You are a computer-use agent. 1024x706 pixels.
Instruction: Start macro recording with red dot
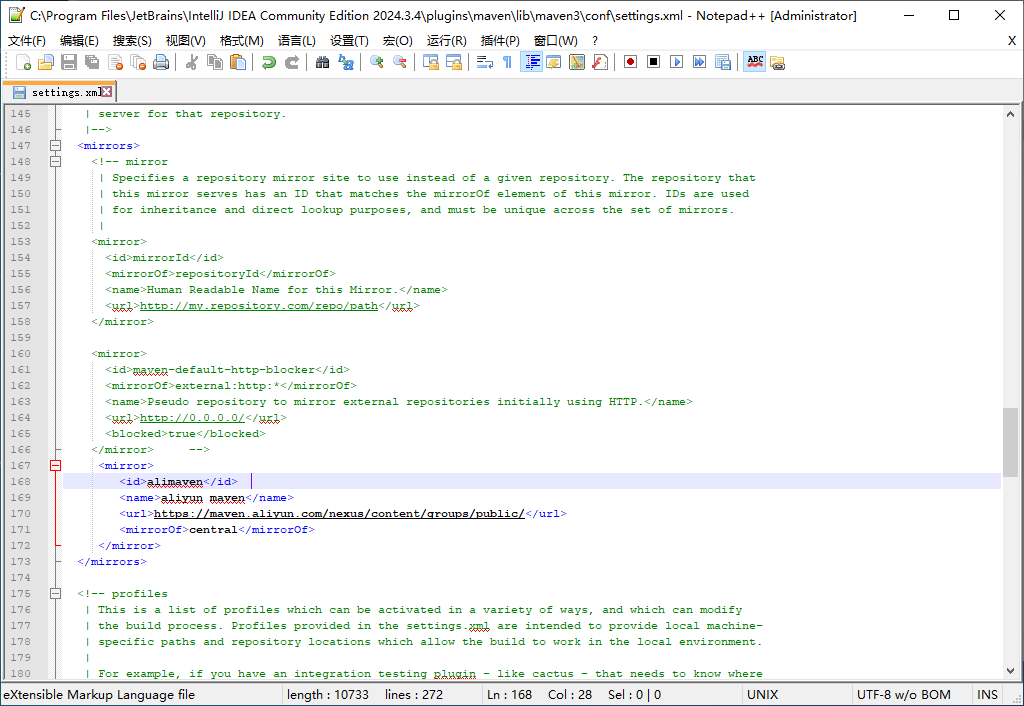[630, 62]
